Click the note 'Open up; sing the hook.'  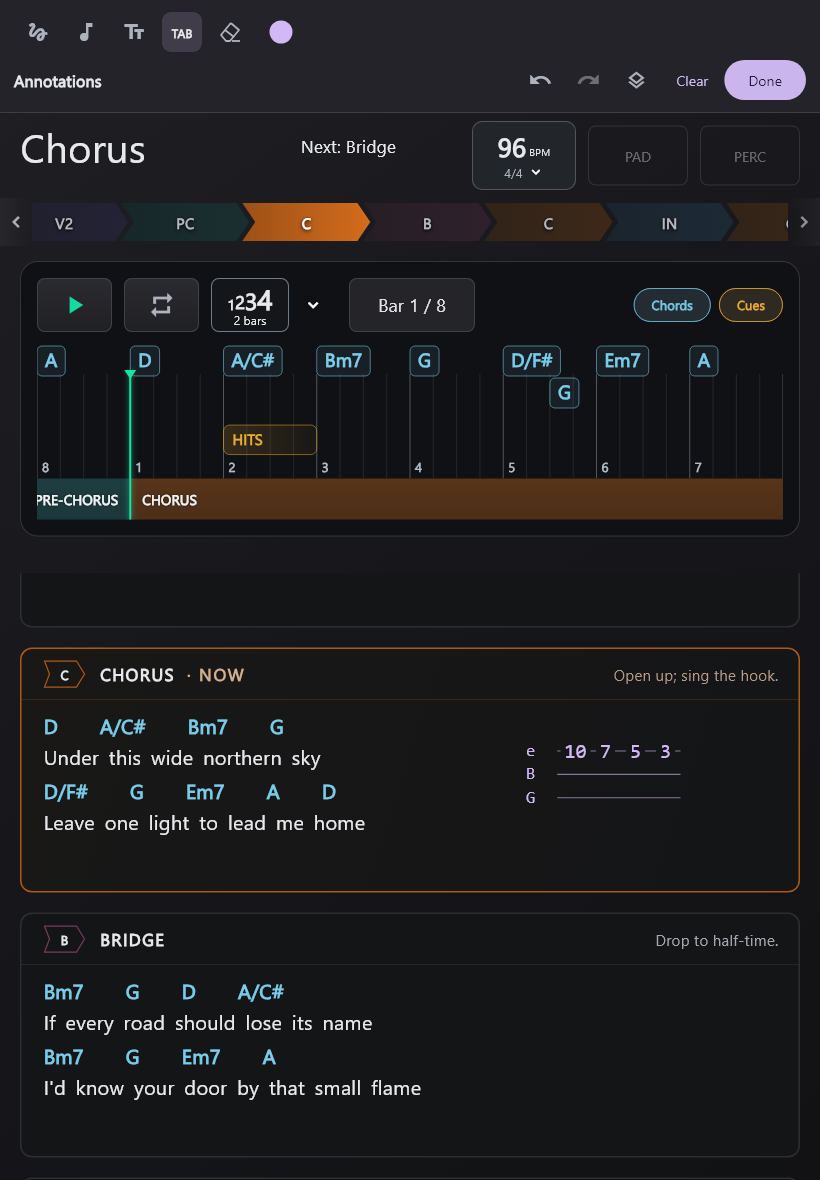[x=696, y=676]
